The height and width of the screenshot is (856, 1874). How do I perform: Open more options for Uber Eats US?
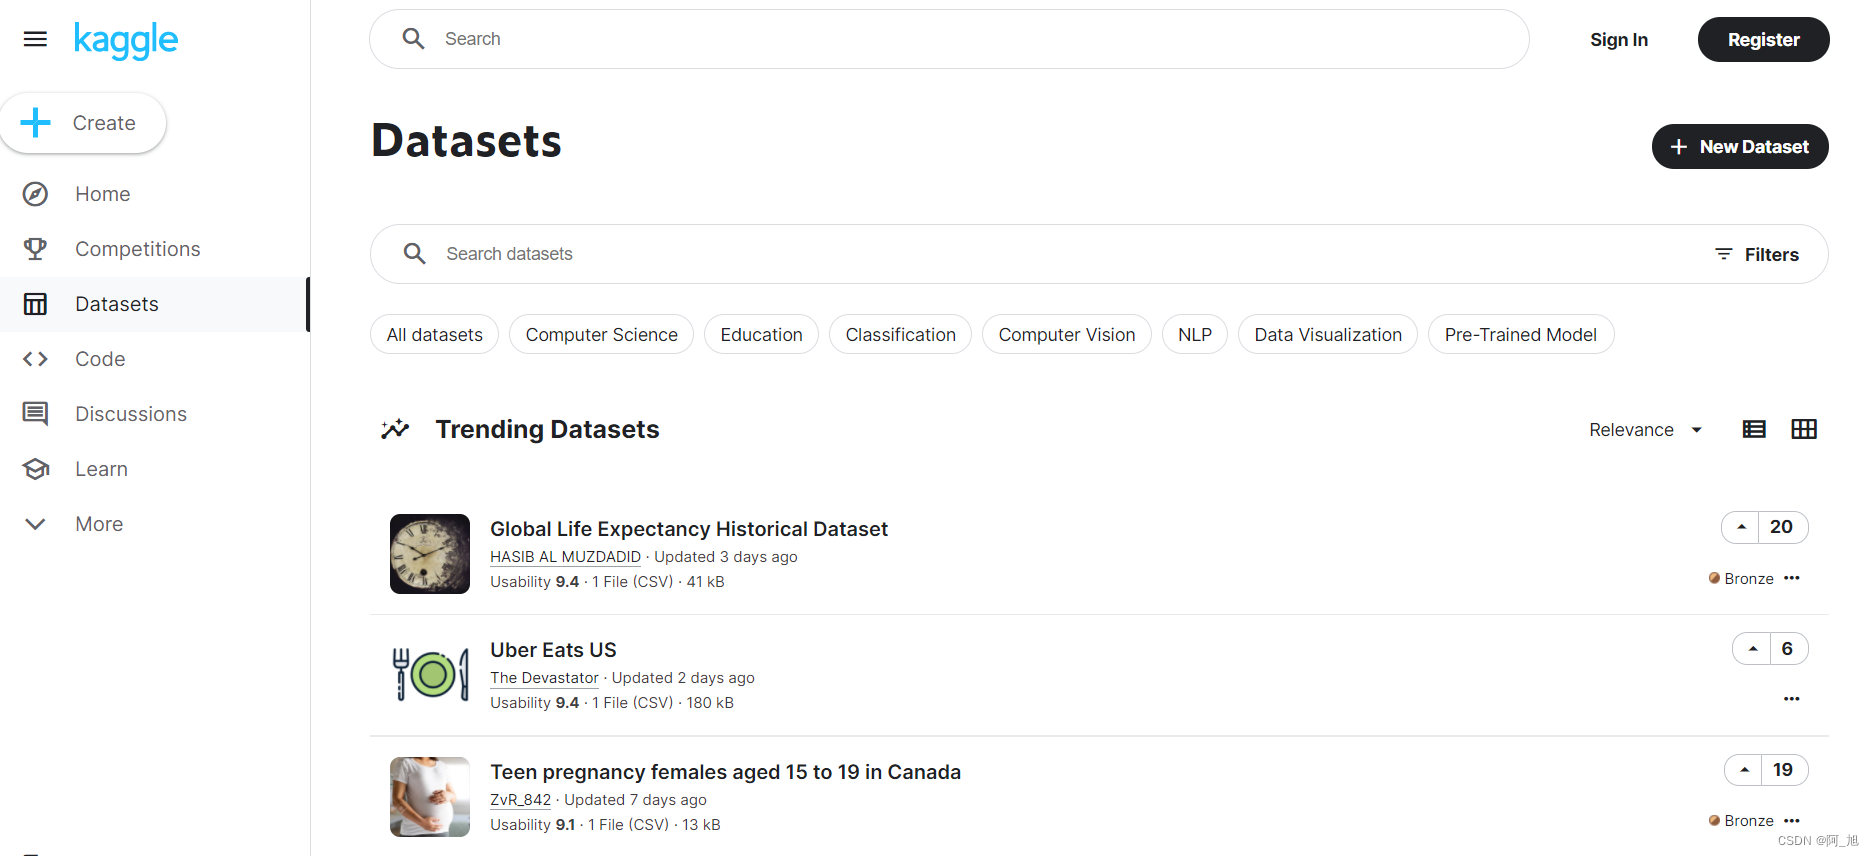(1792, 699)
